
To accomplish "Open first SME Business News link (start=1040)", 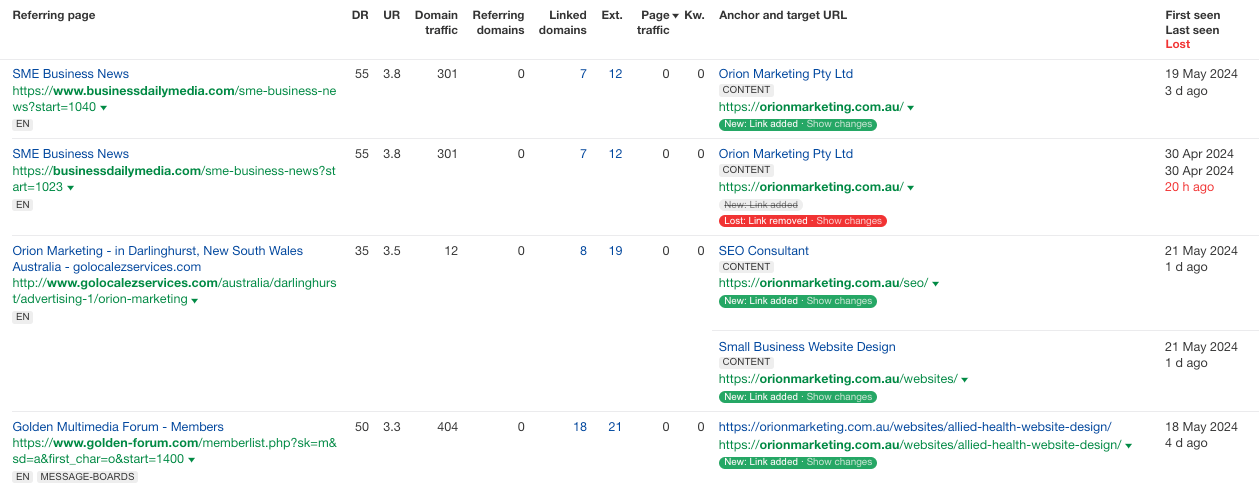I will click(70, 74).
